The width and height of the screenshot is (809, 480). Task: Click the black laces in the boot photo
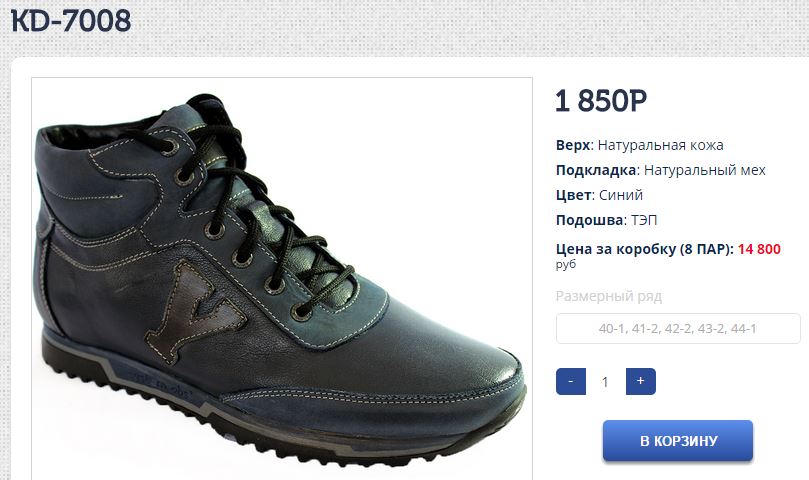pyautogui.click(x=248, y=206)
